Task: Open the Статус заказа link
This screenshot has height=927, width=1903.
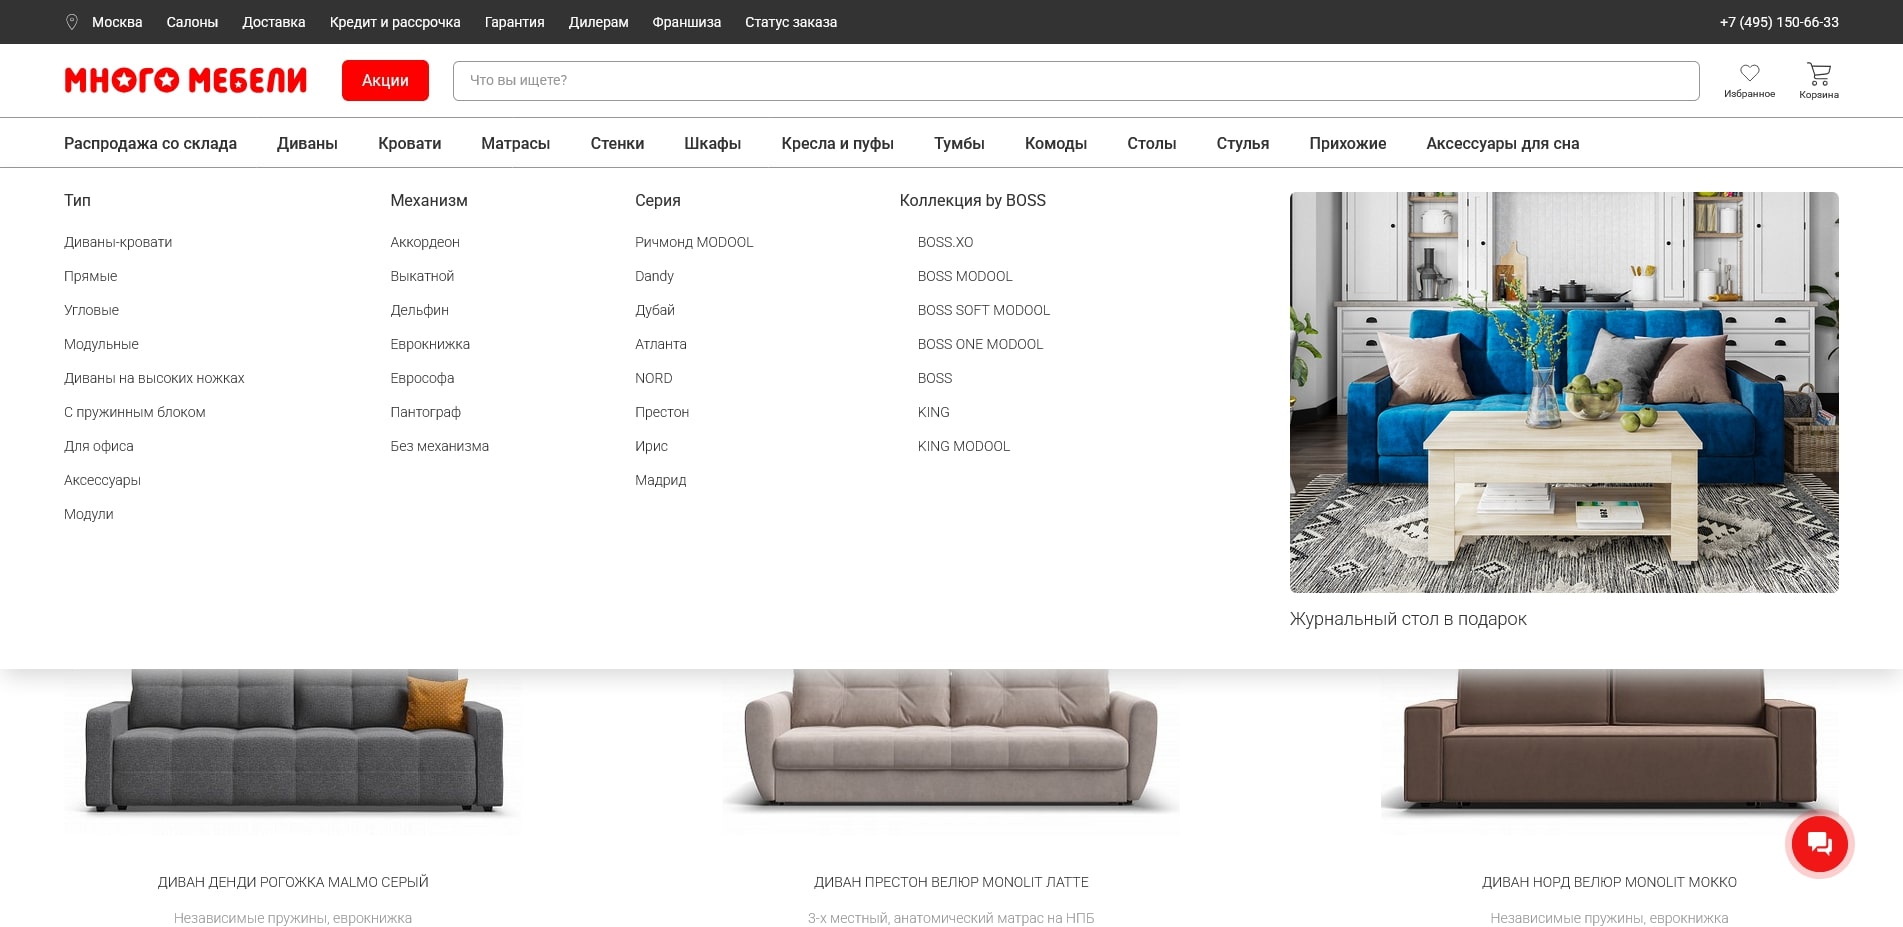Action: [x=790, y=22]
